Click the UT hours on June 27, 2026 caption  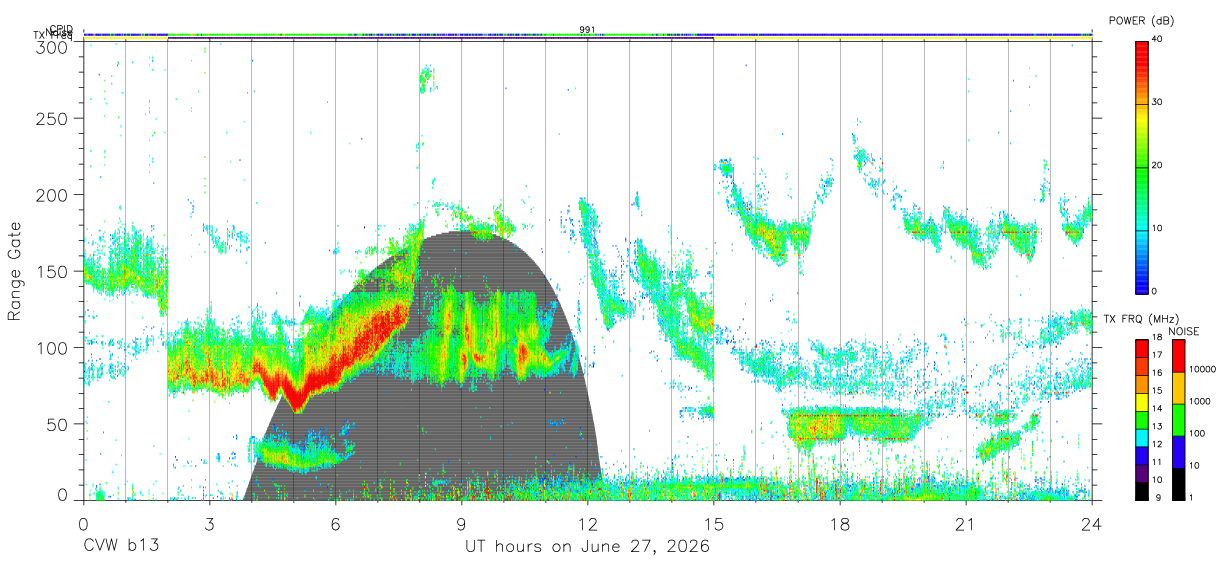coord(587,547)
